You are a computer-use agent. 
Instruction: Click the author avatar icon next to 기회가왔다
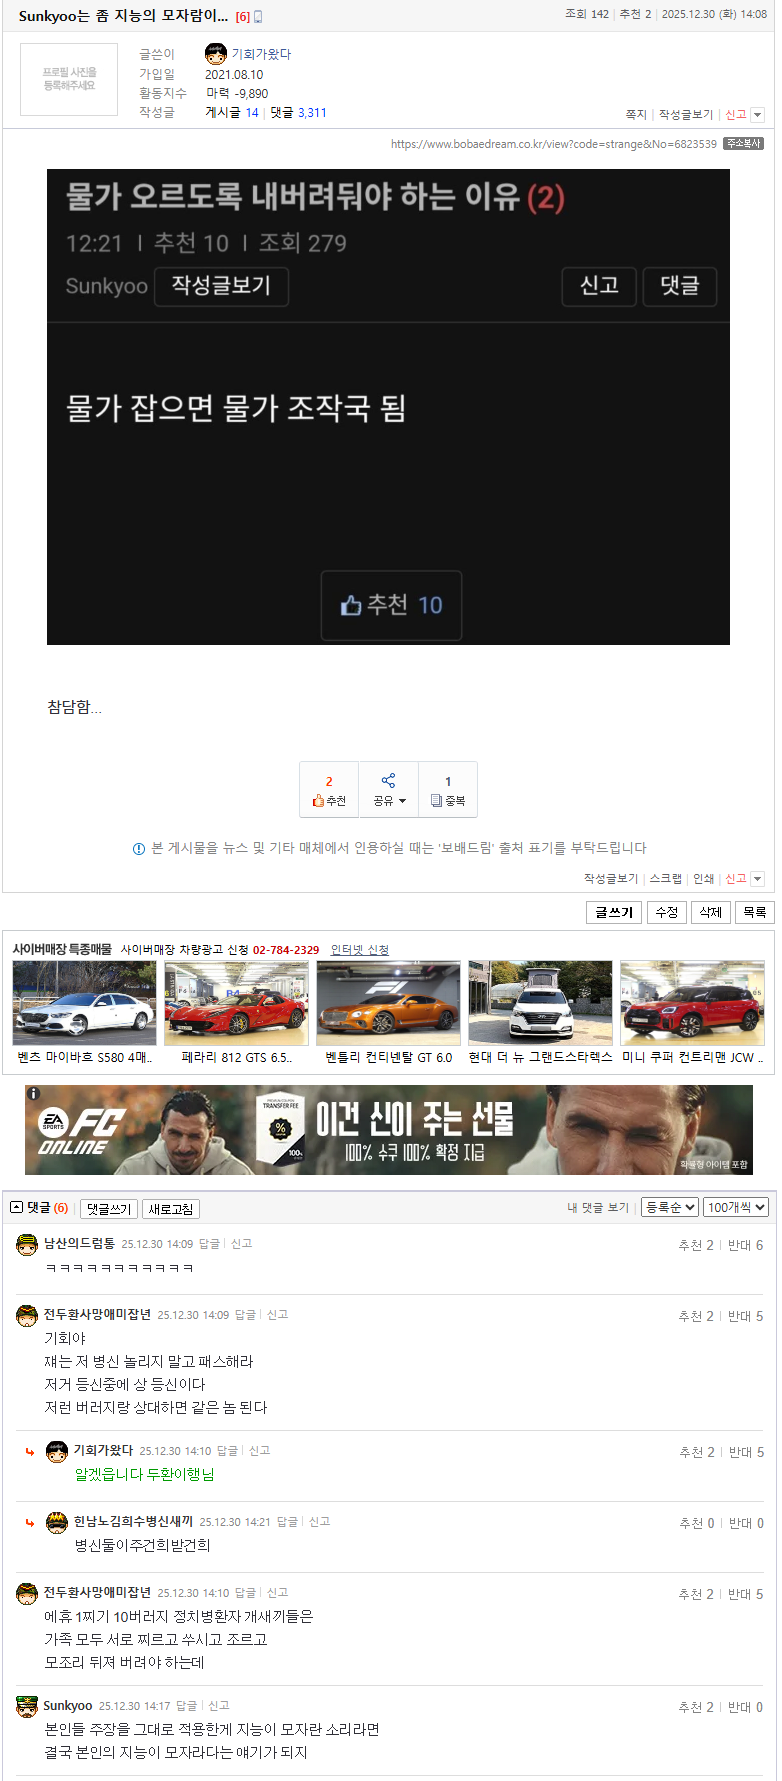coord(216,54)
